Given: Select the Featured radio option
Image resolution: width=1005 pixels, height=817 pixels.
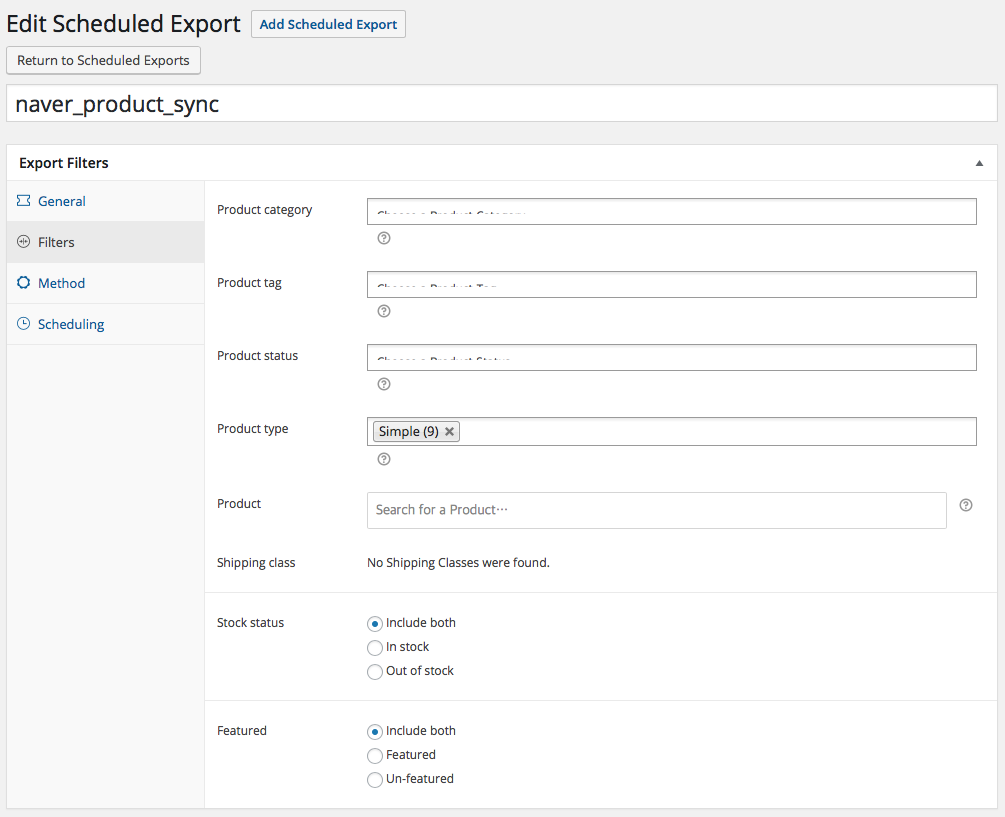Looking at the screenshot, I should click(375, 756).
